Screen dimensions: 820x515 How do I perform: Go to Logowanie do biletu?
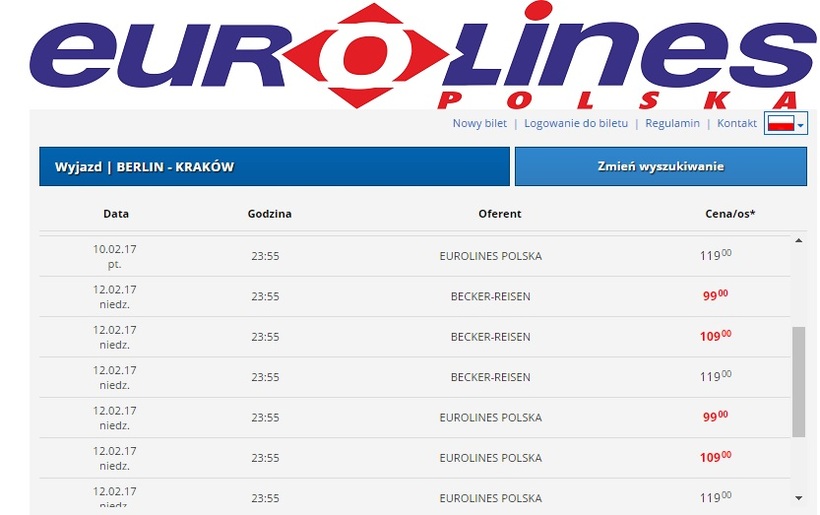576,123
